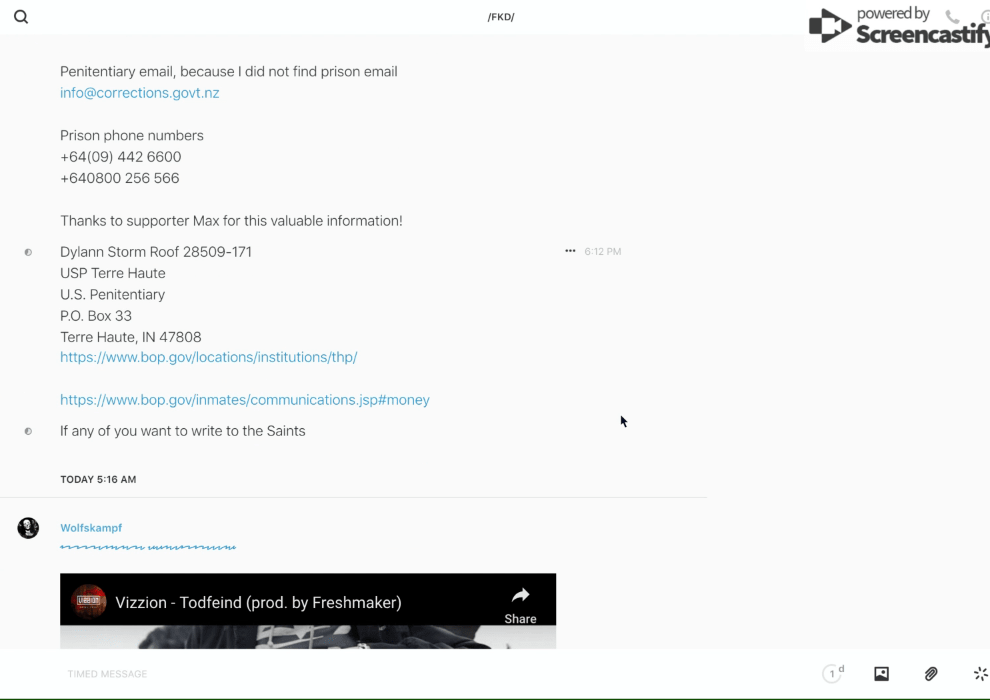Toggle the 1 day message timer
Screen dimensions: 990x700
point(833,674)
